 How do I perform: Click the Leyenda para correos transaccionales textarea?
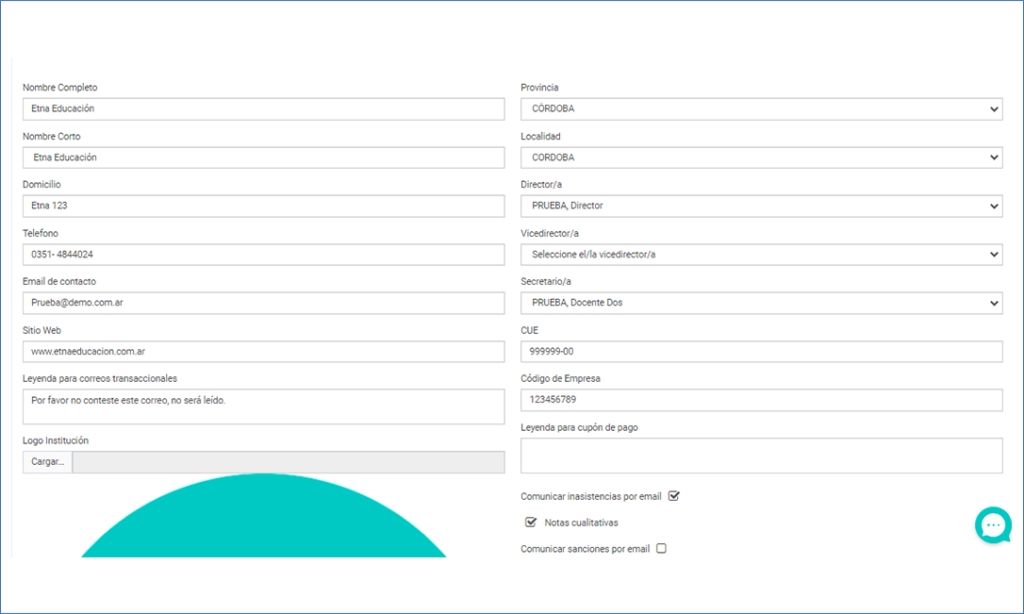[x=263, y=407]
